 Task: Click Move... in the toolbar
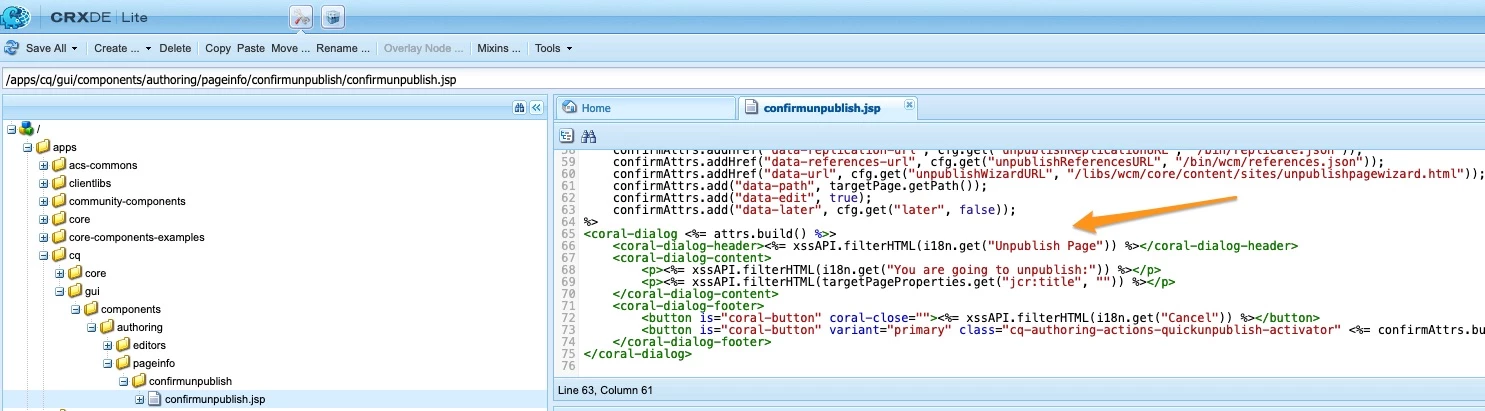[x=290, y=48]
